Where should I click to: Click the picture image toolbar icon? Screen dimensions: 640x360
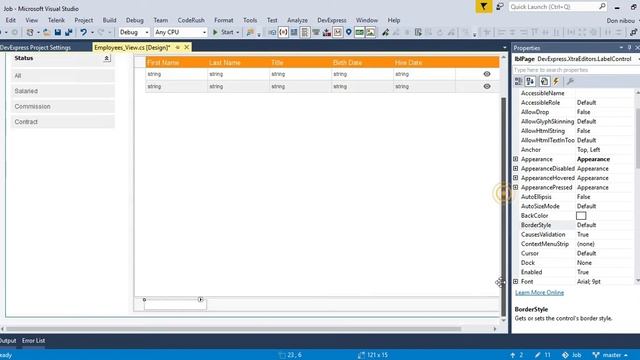(370, 32)
